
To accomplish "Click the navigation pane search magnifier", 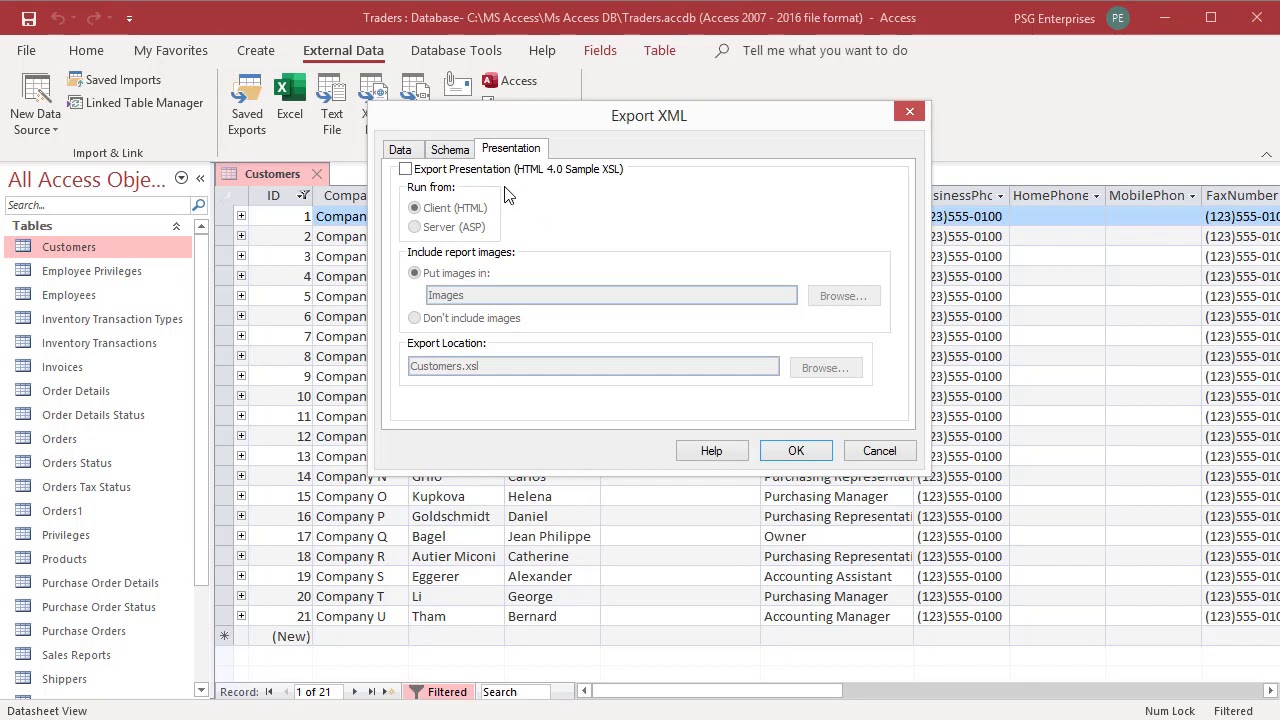I will (x=198, y=205).
